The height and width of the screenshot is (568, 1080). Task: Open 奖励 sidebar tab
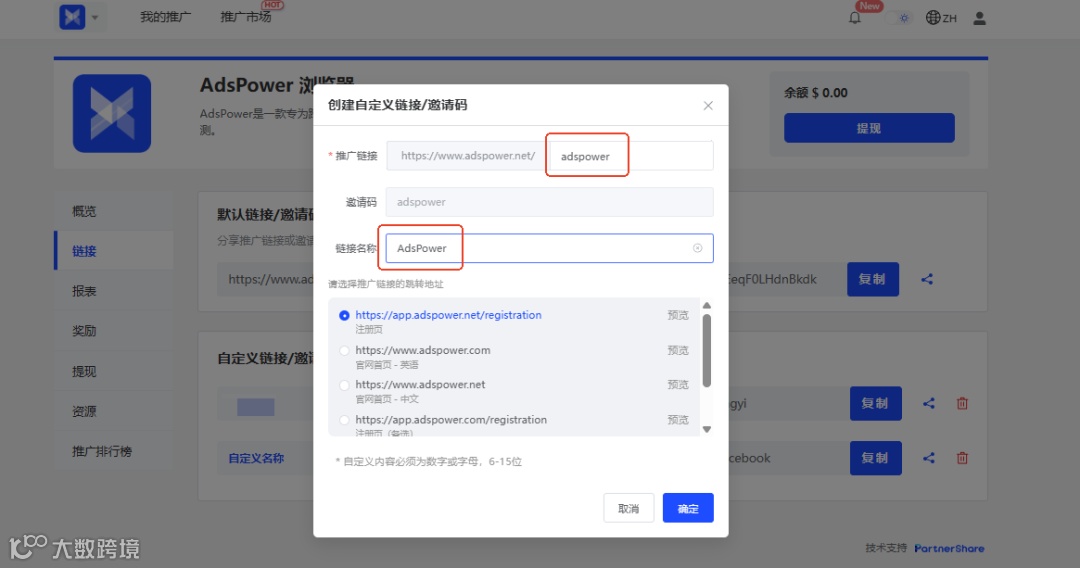(x=114, y=331)
